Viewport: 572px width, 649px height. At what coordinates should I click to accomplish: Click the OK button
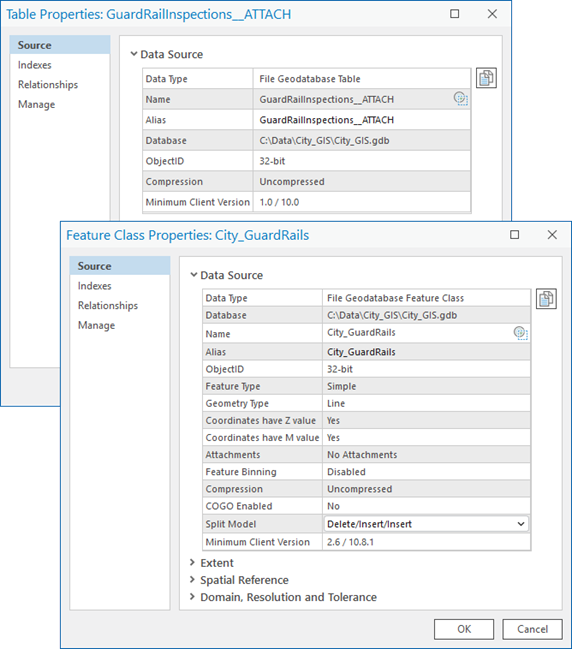(x=464, y=629)
